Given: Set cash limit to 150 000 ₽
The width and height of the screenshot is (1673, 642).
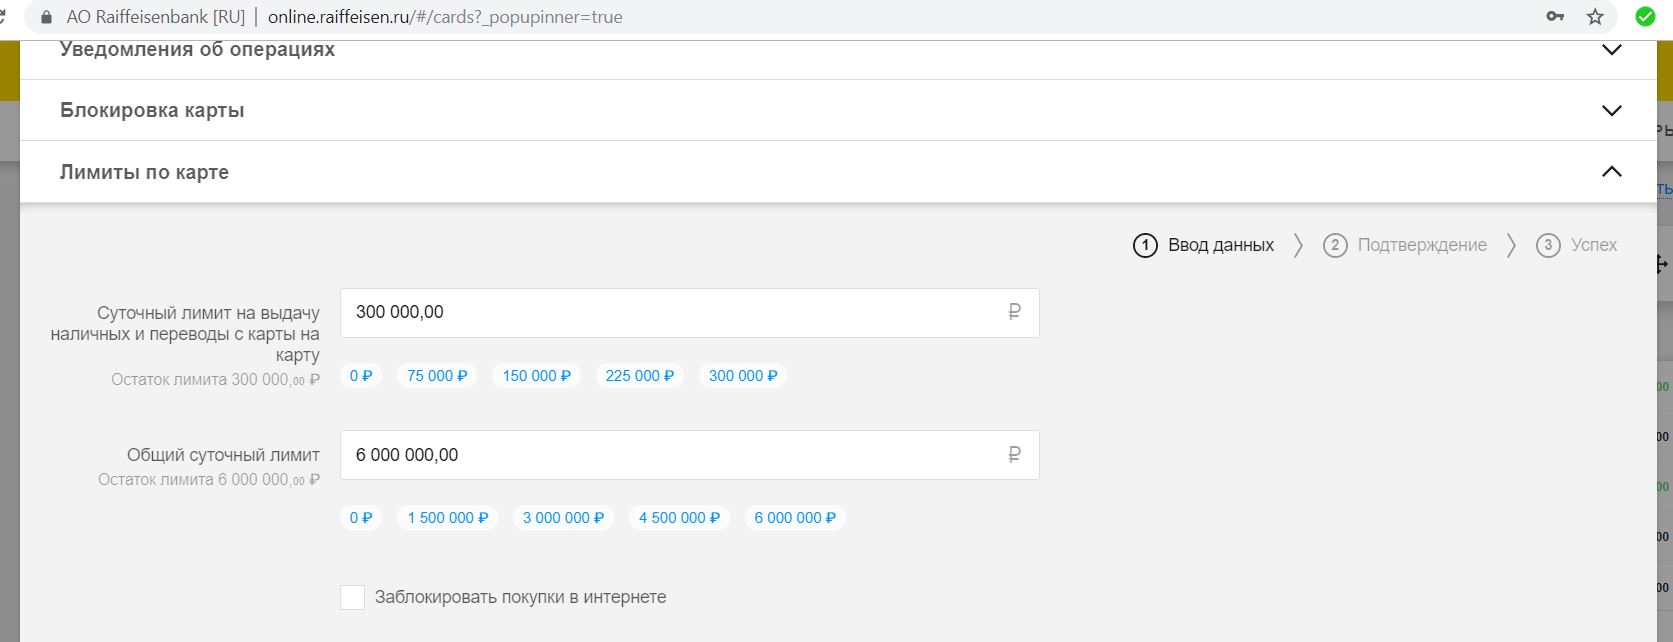Looking at the screenshot, I should click(x=536, y=376).
